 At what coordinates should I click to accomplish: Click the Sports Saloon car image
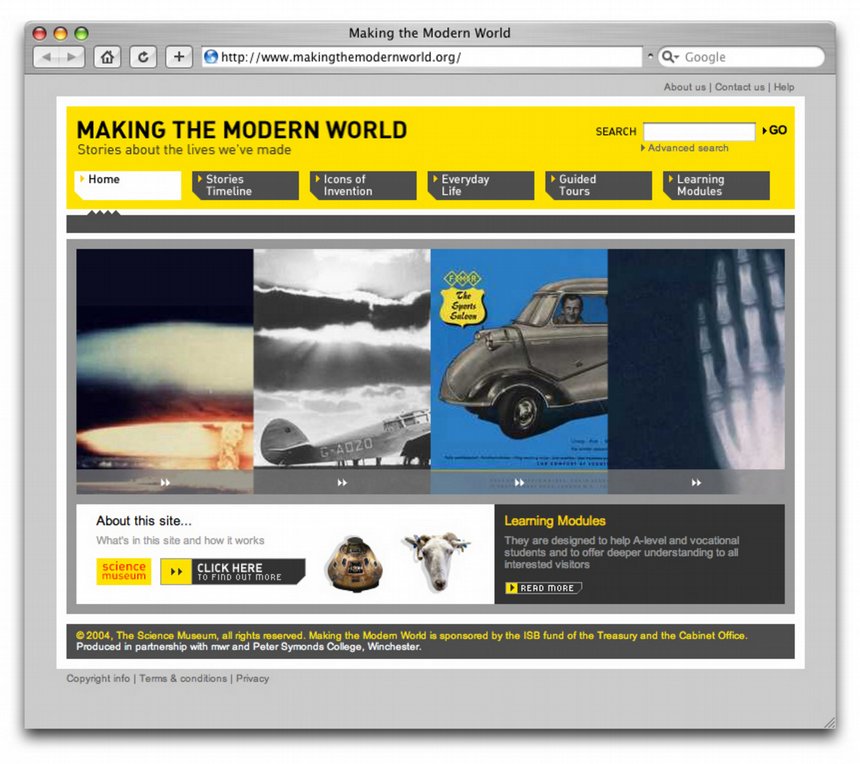point(519,359)
